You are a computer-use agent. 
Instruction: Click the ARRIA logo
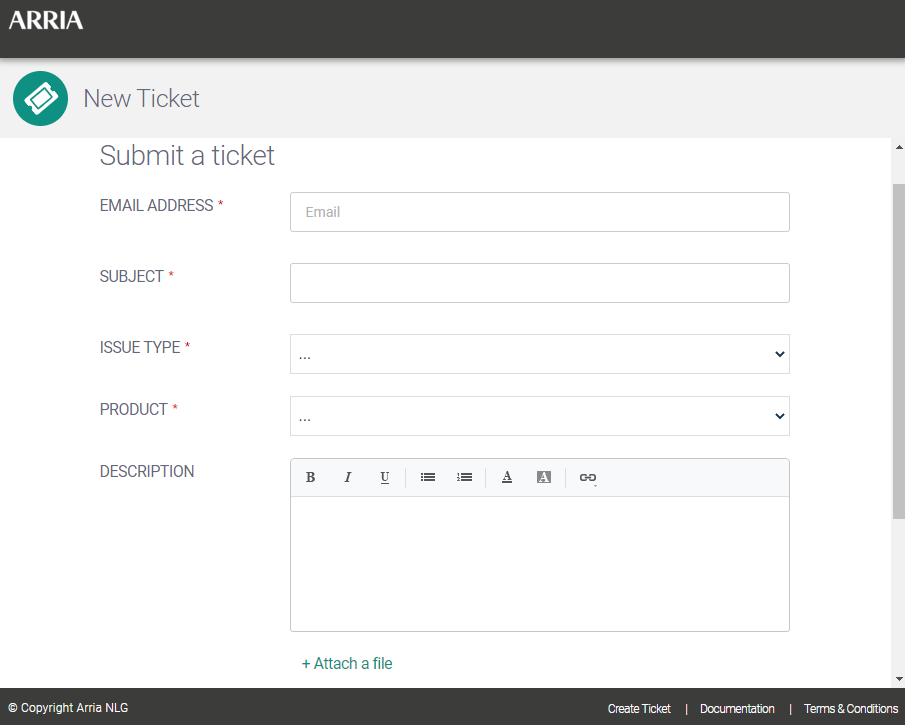point(45,19)
